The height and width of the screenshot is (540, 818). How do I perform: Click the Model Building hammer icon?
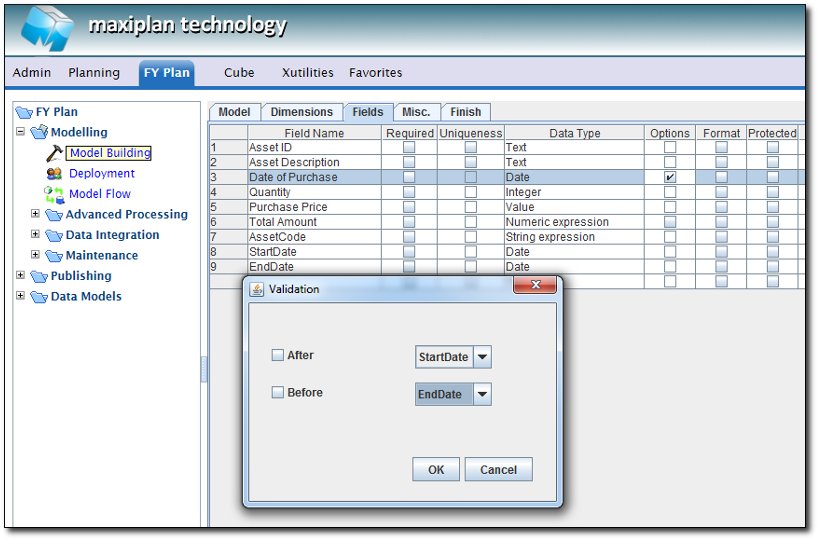53,153
